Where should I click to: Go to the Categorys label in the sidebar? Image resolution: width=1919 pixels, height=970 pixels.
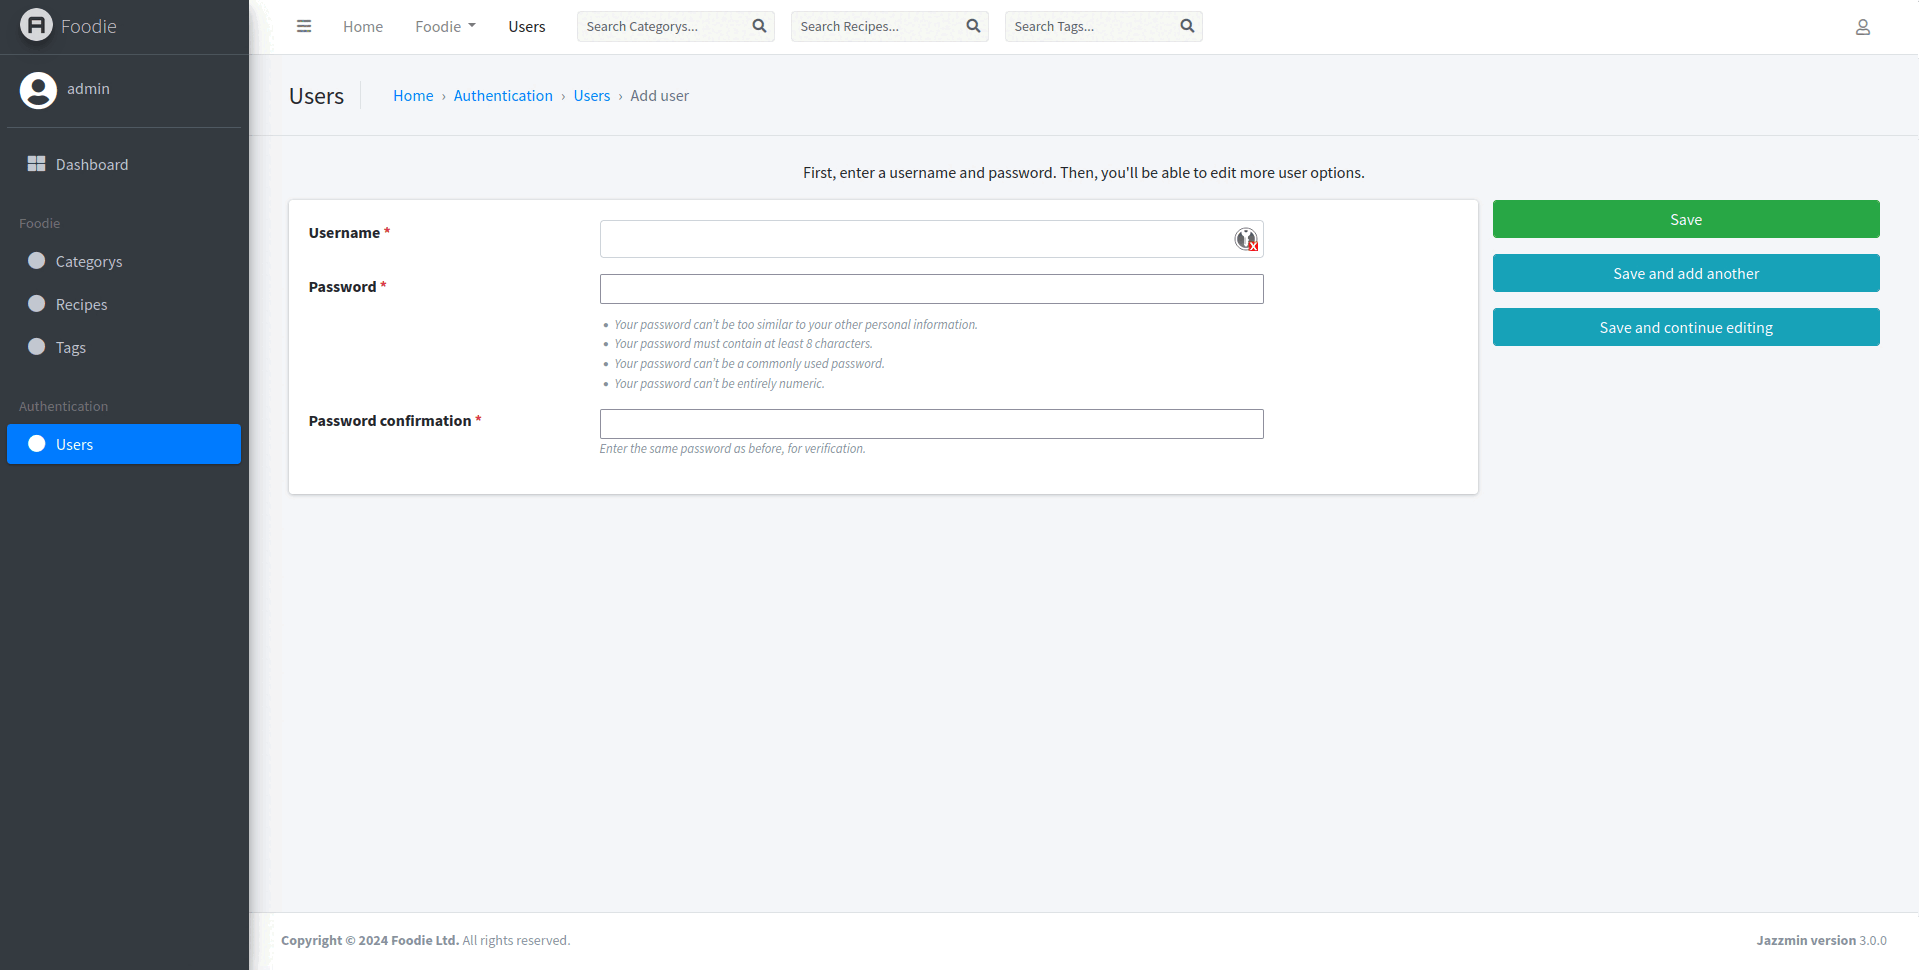tap(89, 262)
